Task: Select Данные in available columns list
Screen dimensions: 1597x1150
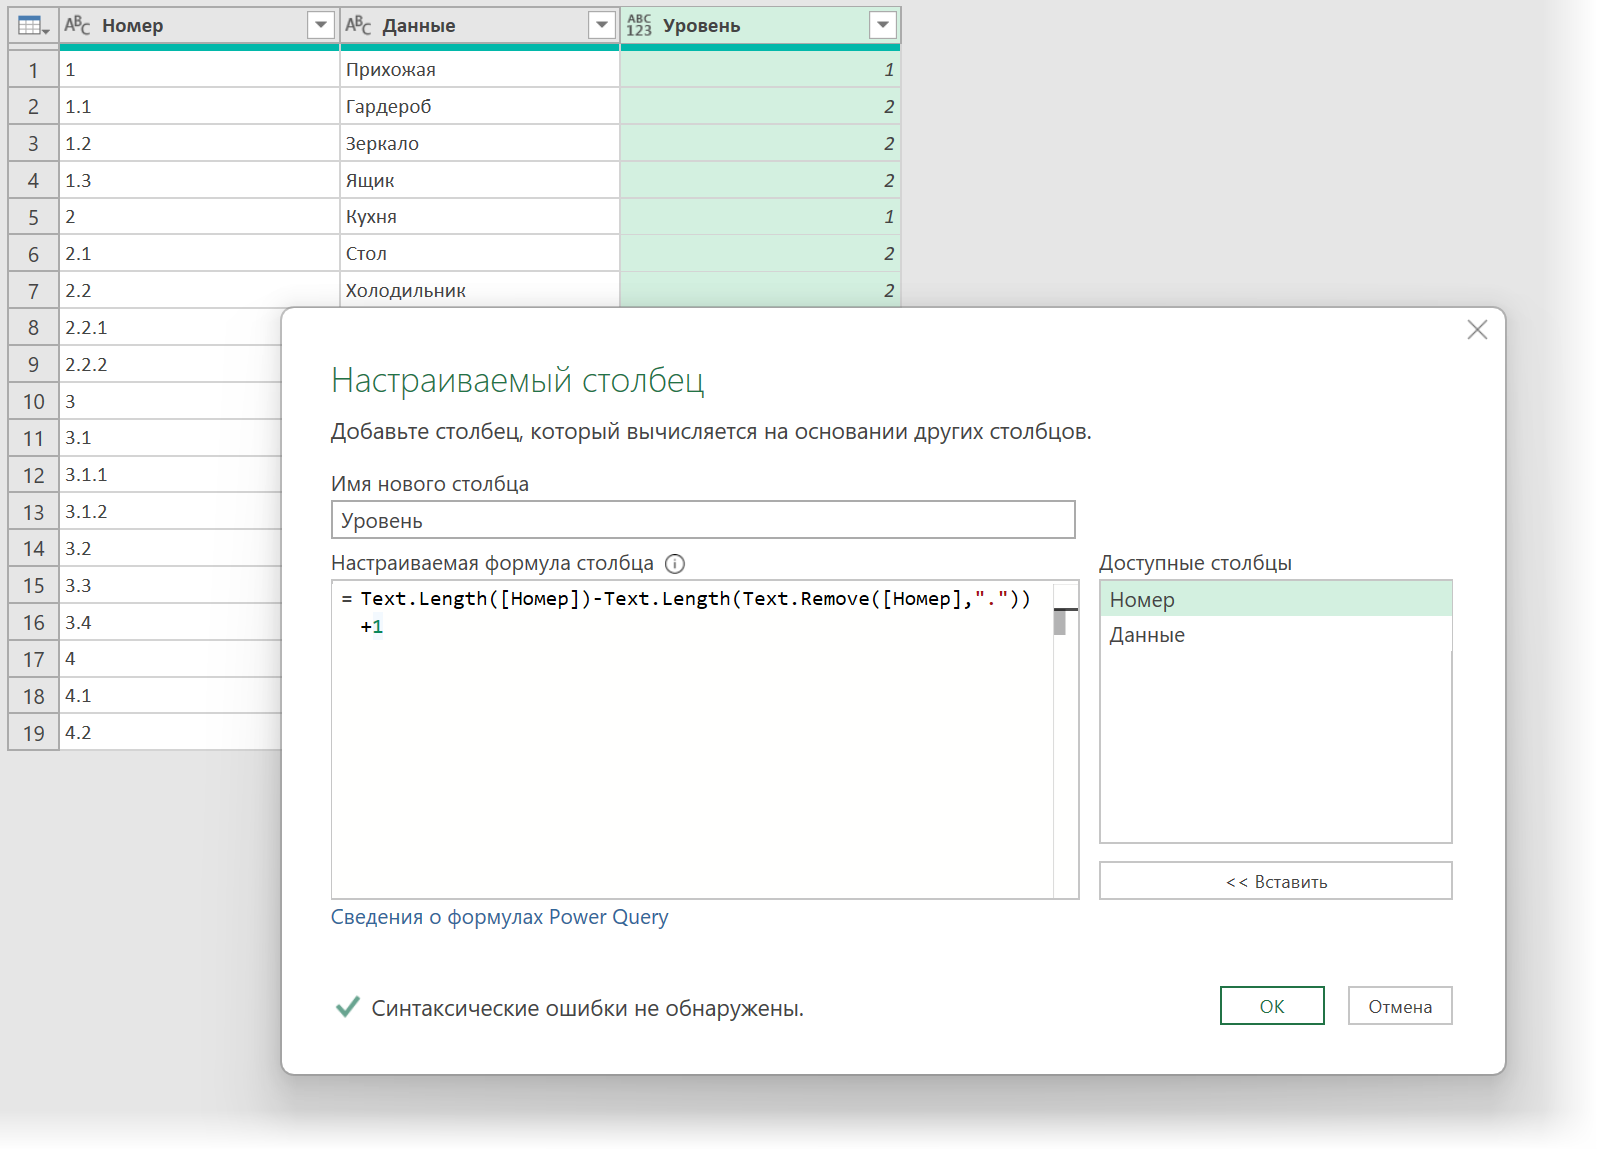Action: click(1276, 635)
